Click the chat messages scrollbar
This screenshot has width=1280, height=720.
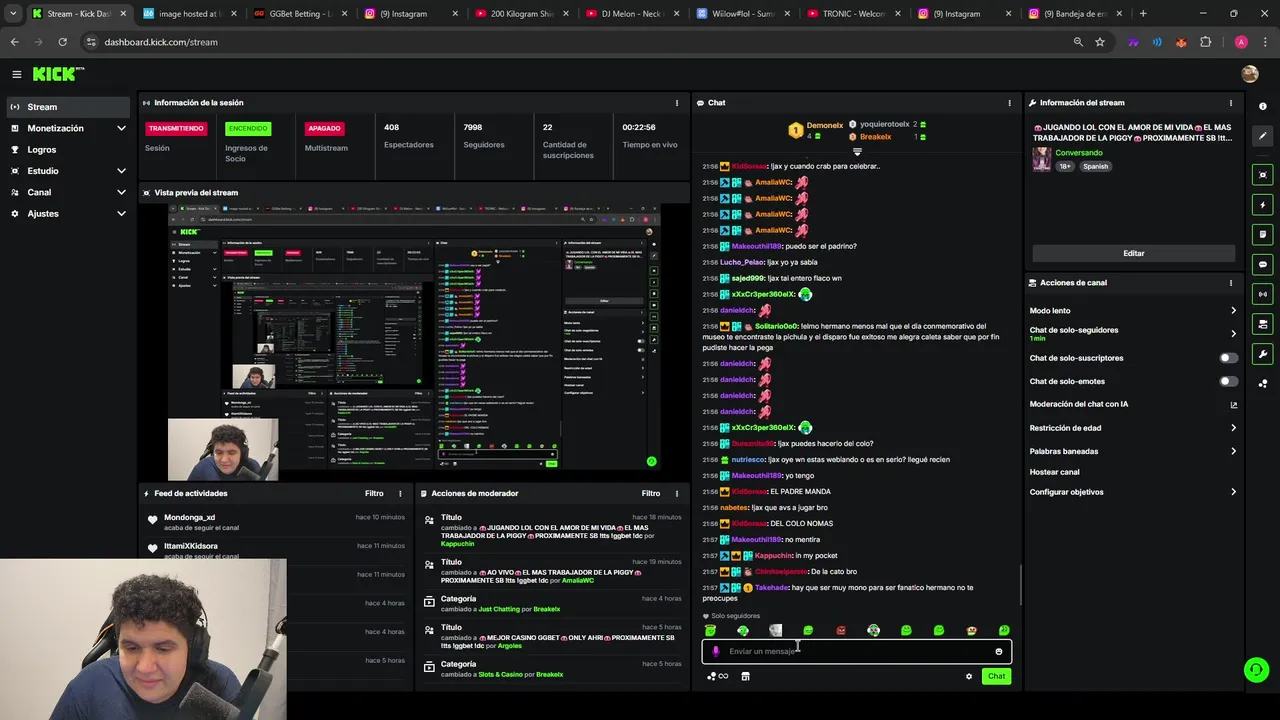(x=1019, y=585)
